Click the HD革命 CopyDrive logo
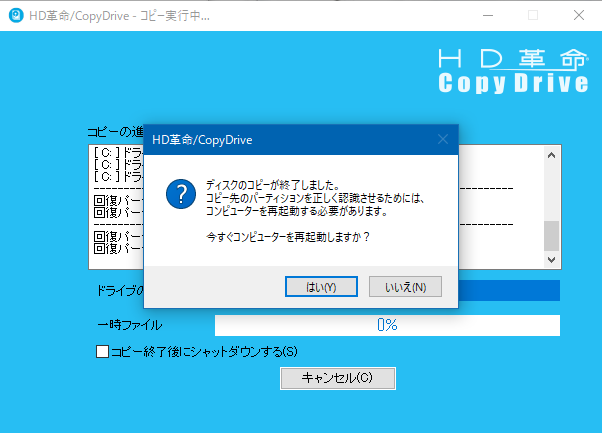This screenshot has height=433, width=602. 513,71
